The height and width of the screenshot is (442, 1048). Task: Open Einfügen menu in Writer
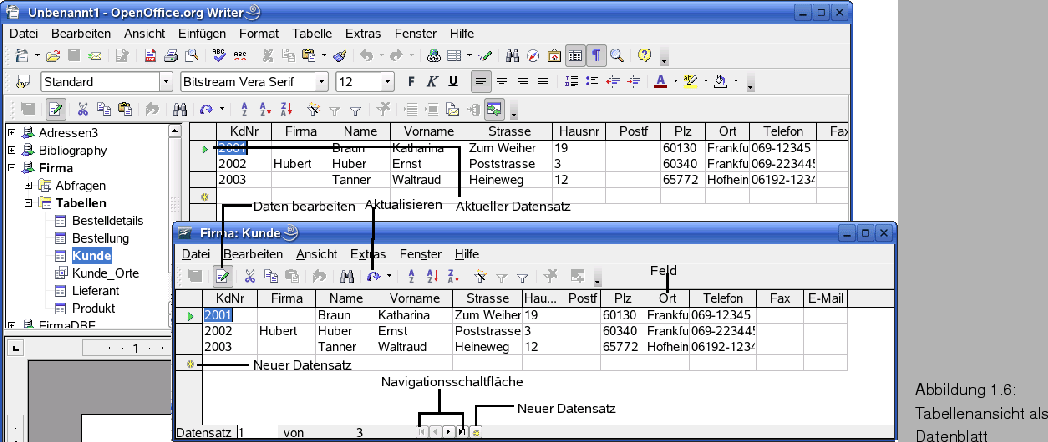(202, 33)
